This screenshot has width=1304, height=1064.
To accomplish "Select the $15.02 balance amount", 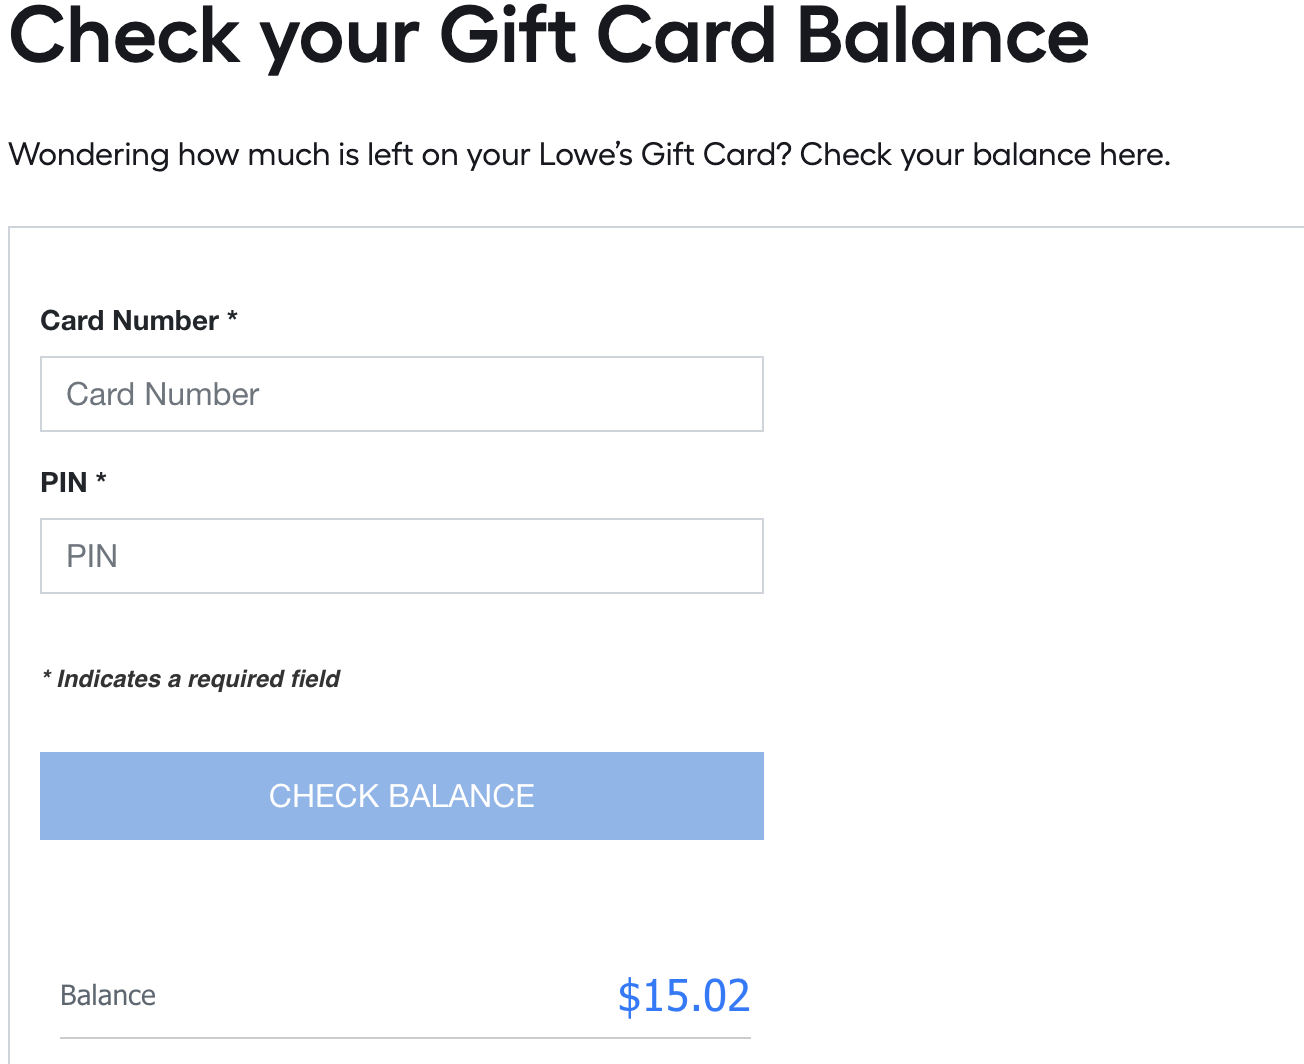I will (x=684, y=996).
